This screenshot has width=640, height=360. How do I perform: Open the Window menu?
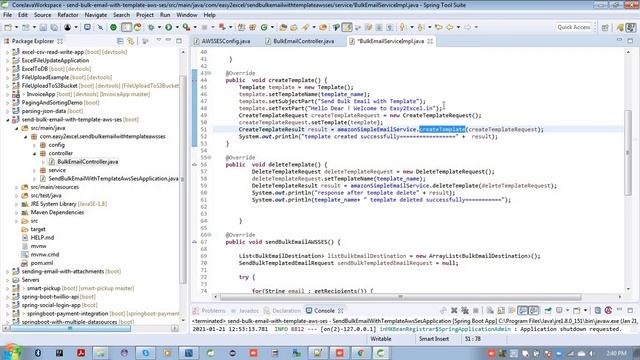[187, 15]
